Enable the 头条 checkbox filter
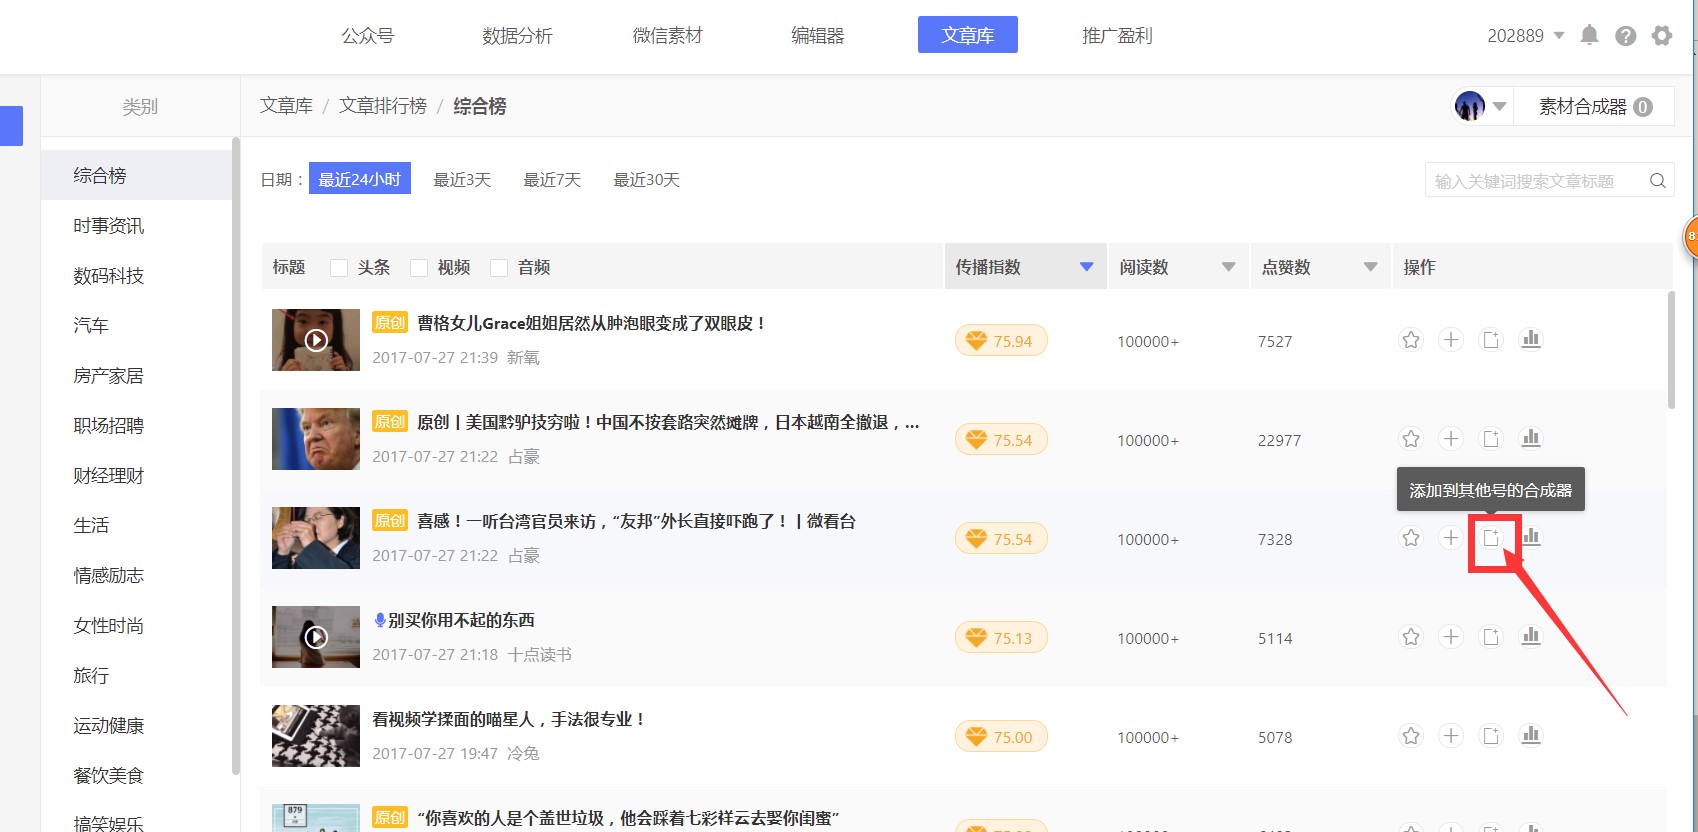The height and width of the screenshot is (832, 1698). (339, 268)
